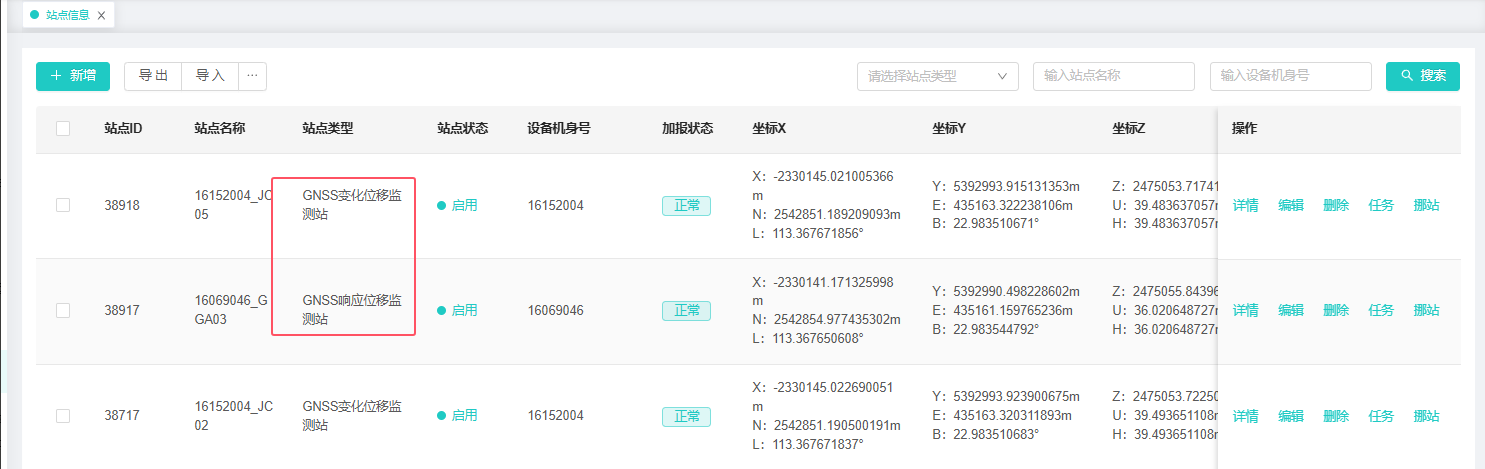Click 编辑 for station 38917
This screenshot has height=469, width=1485.
1291,311
